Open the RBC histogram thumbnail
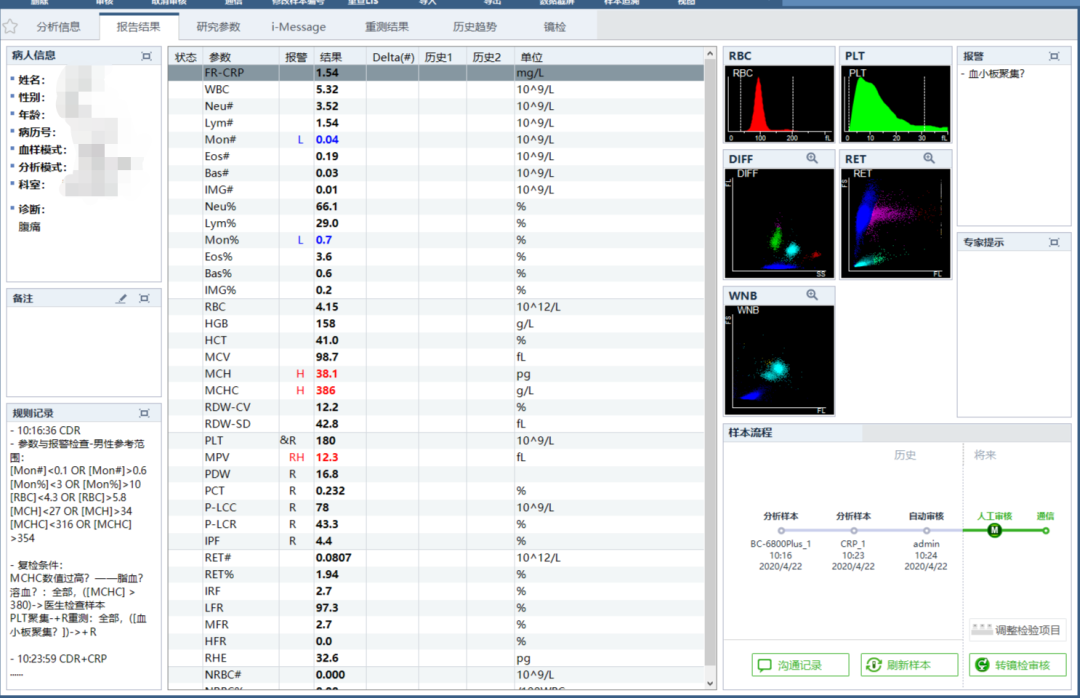Image resolution: width=1080 pixels, height=698 pixels. pyautogui.click(x=779, y=104)
